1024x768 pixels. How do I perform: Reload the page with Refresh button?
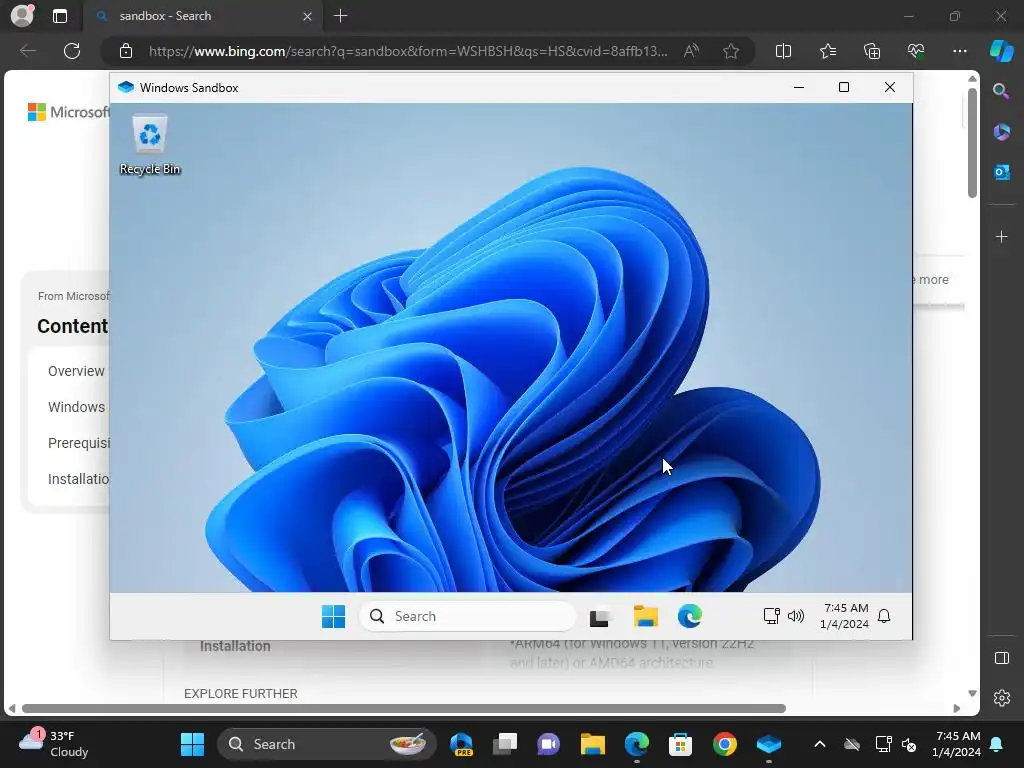point(72,51)
